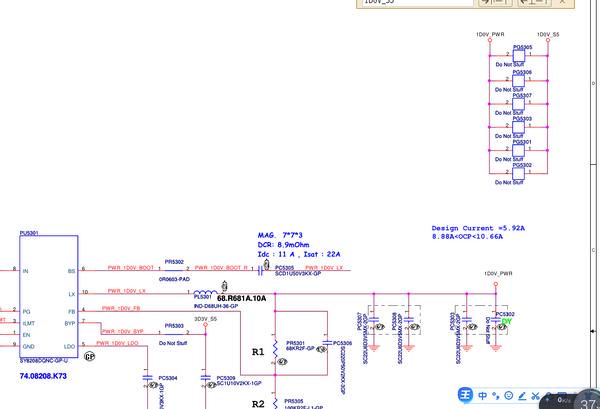Open emoji panel in the IME toolbar

pos(509,396)
